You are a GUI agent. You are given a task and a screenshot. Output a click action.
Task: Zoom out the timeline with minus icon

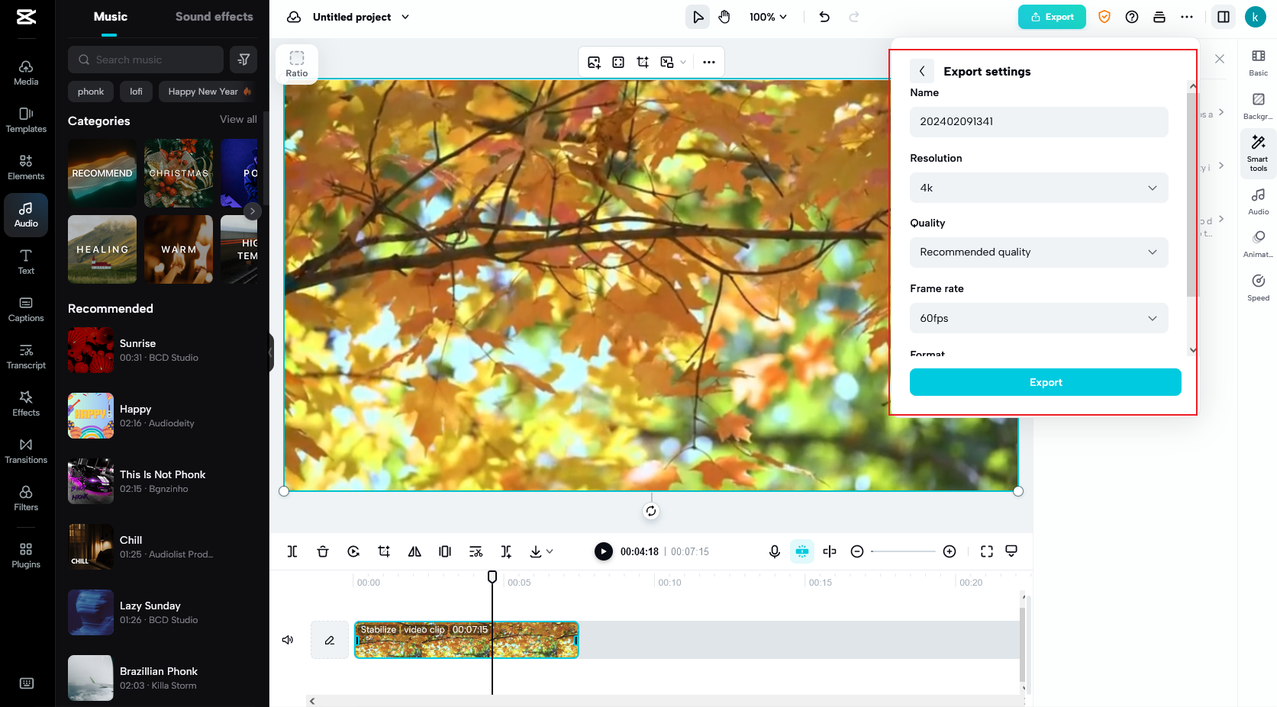coord(857,551)
